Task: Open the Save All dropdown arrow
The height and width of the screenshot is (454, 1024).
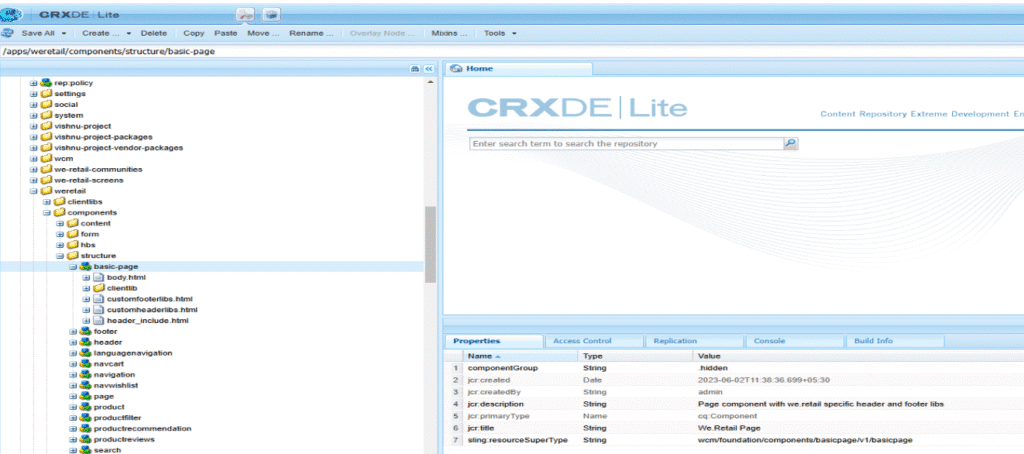Action: click(x=64, y=33)
